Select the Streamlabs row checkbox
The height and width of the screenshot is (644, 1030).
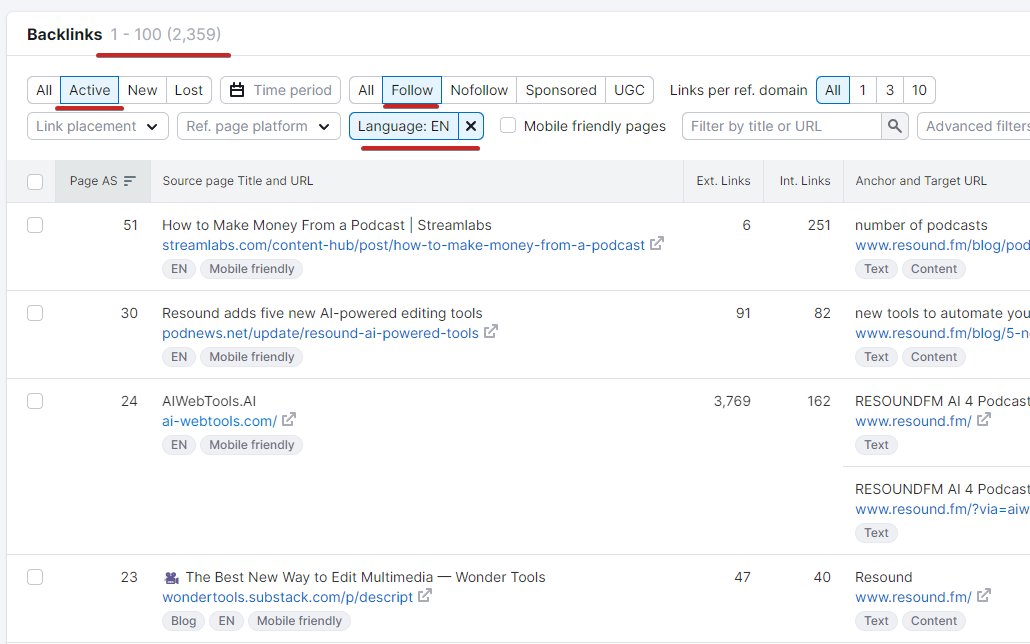[x=35, y=225]
